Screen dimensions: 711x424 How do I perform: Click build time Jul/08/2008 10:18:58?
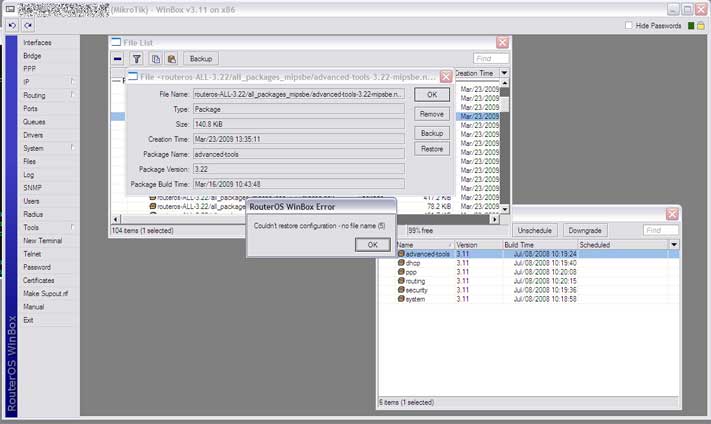(545, 299)
